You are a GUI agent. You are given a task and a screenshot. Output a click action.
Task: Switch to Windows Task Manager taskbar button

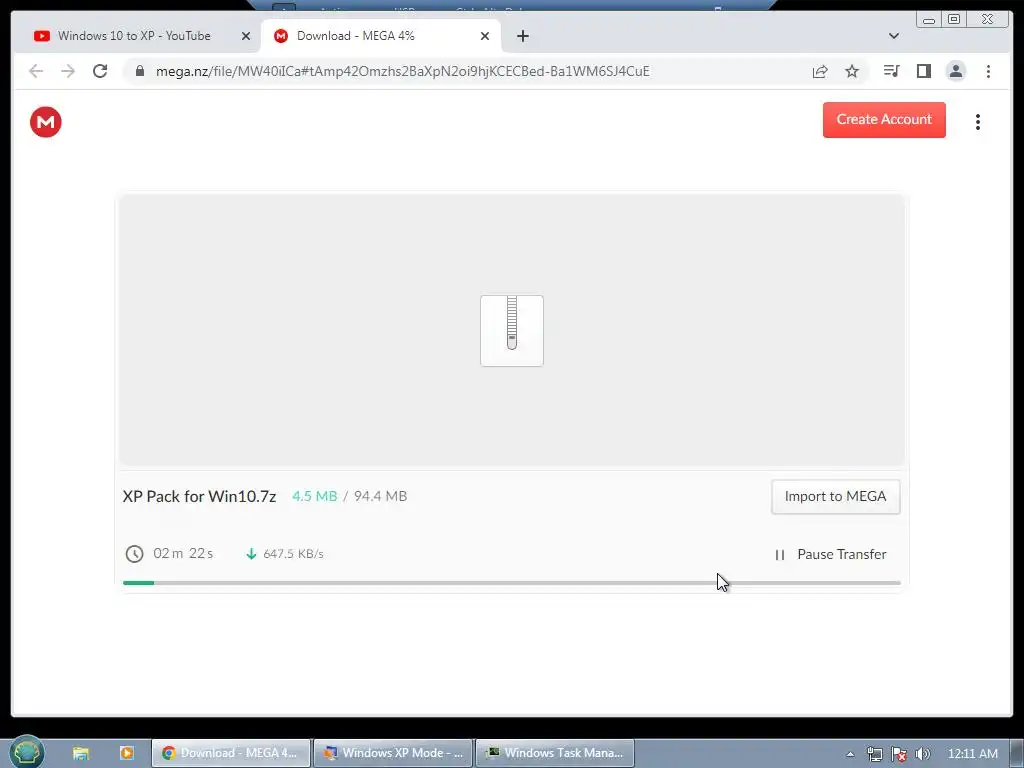pos(555,753)
